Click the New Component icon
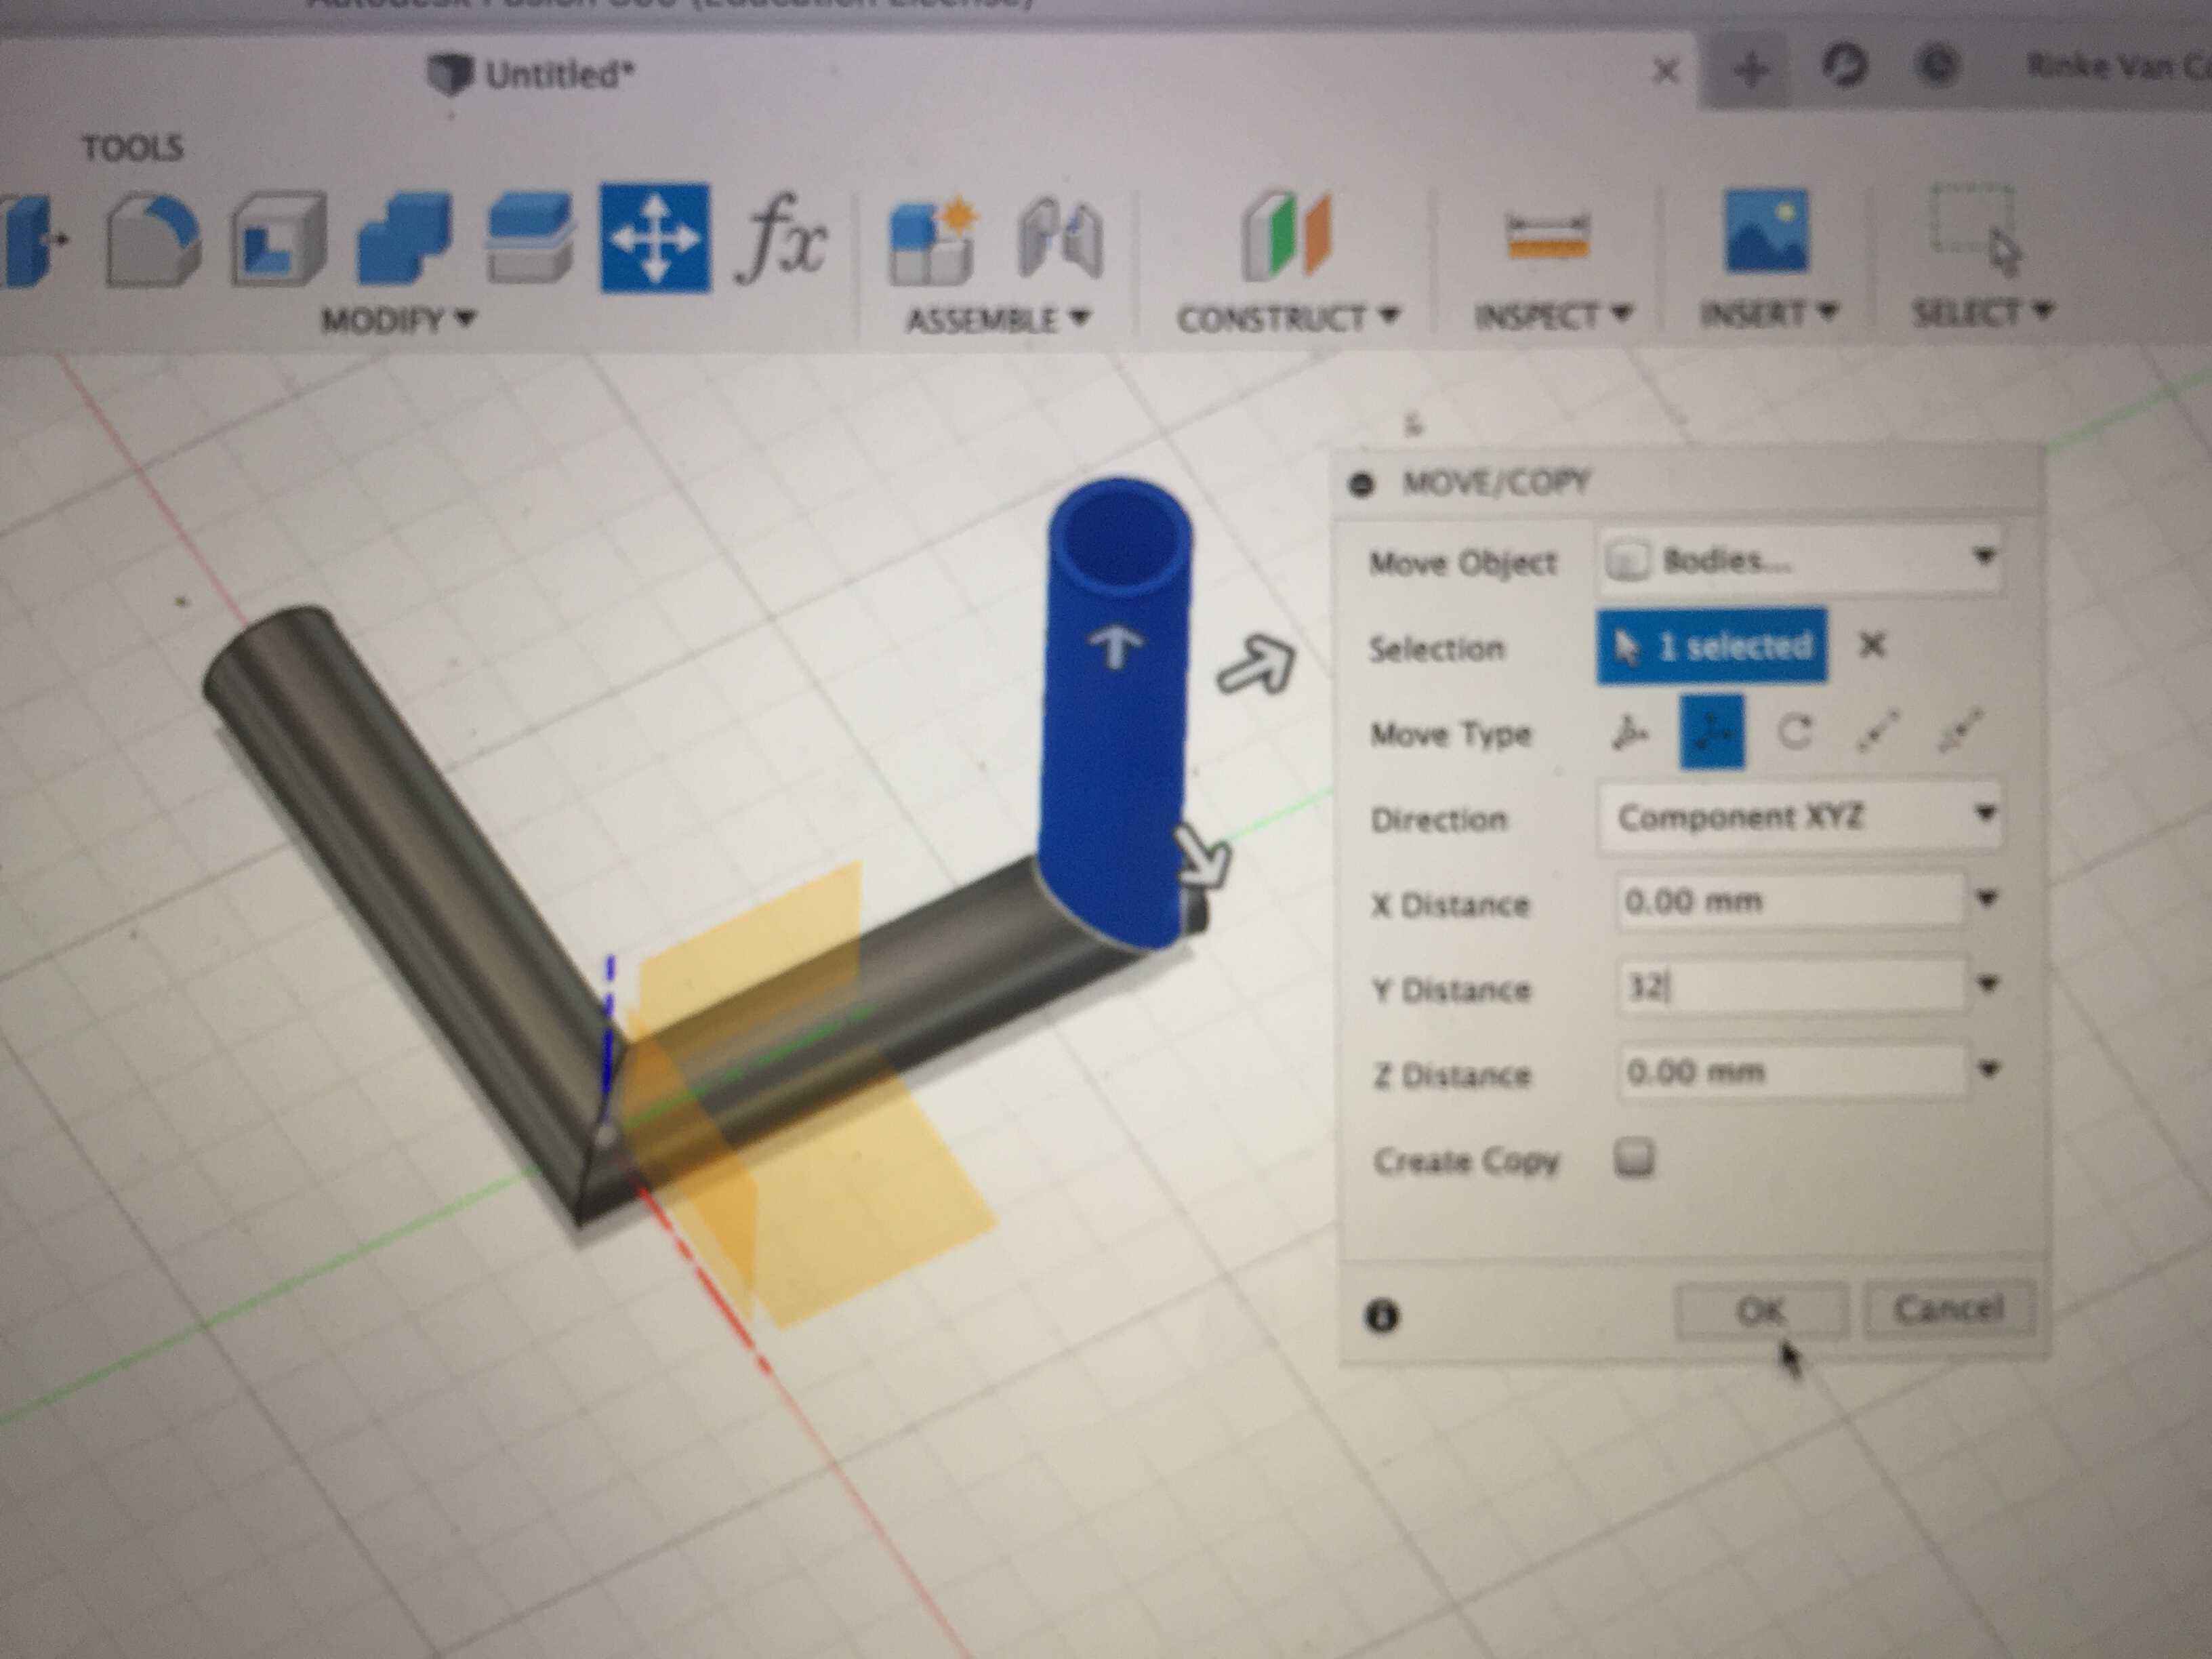Image resolution: width=2212 pixels, height=1659 pixels. 932,240
